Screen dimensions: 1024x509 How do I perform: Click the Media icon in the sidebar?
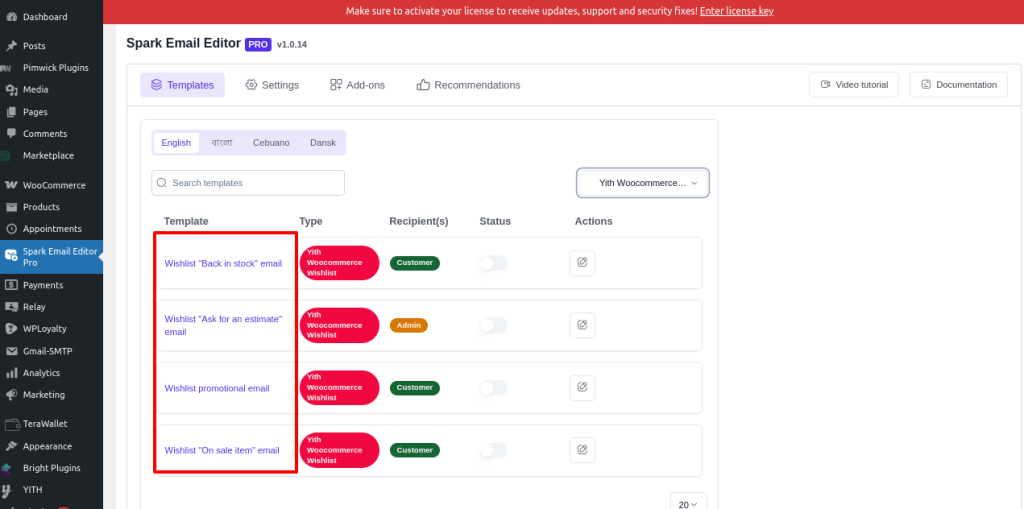(11, 90)
